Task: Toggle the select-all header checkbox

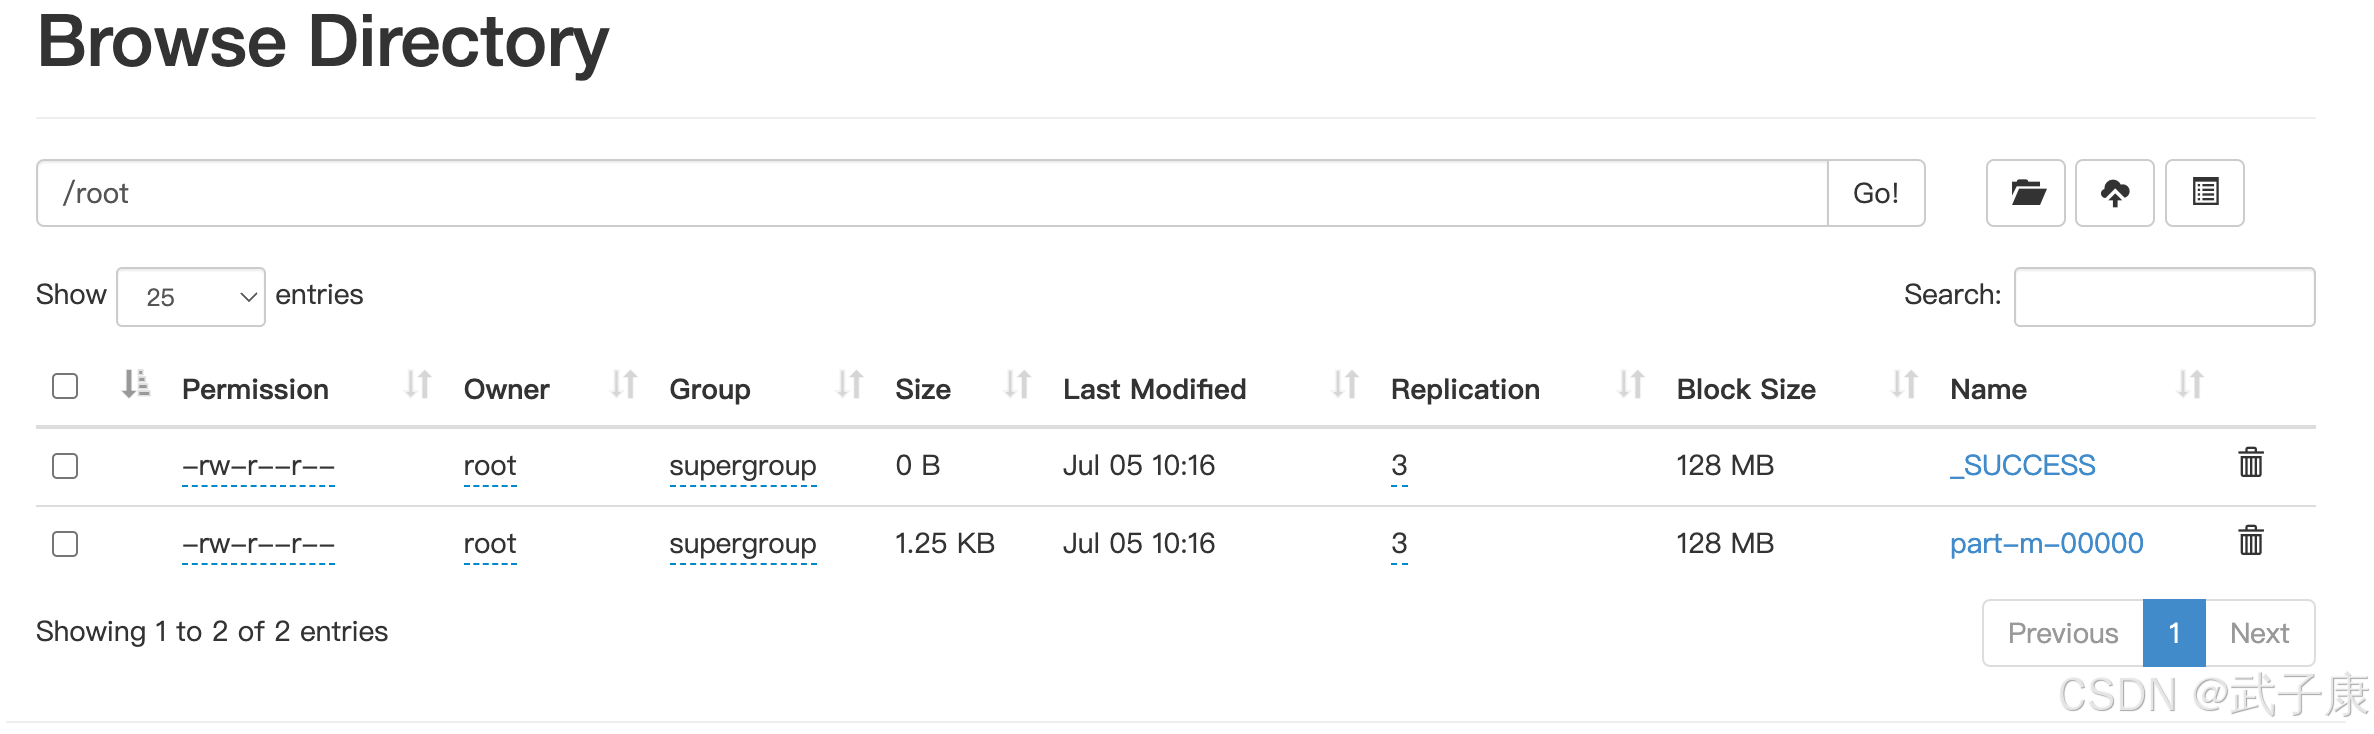Action: [65, 386]
